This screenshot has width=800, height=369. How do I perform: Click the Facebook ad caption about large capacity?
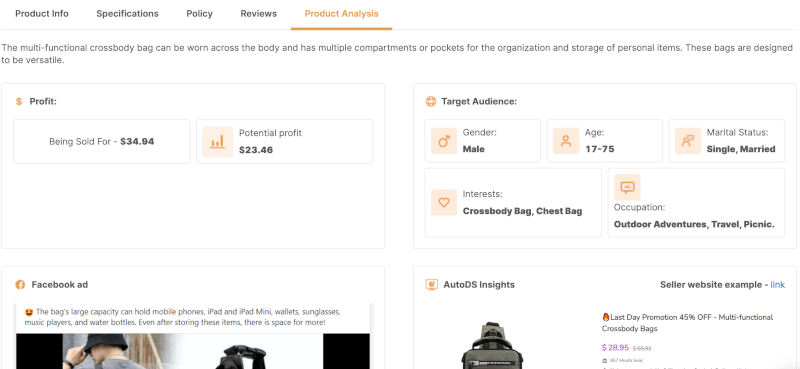click(182, 317)
